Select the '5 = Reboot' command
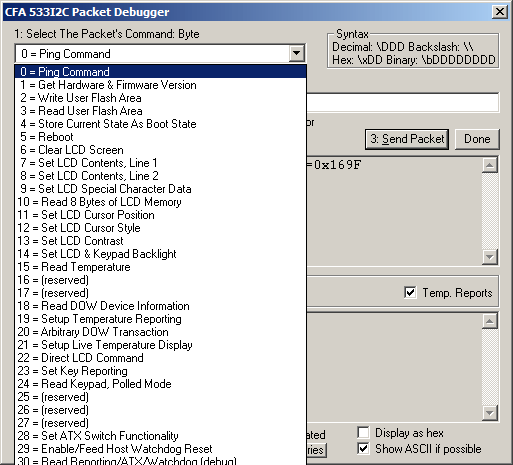Viewport: 513px width, 465px height. pos(160,137)
